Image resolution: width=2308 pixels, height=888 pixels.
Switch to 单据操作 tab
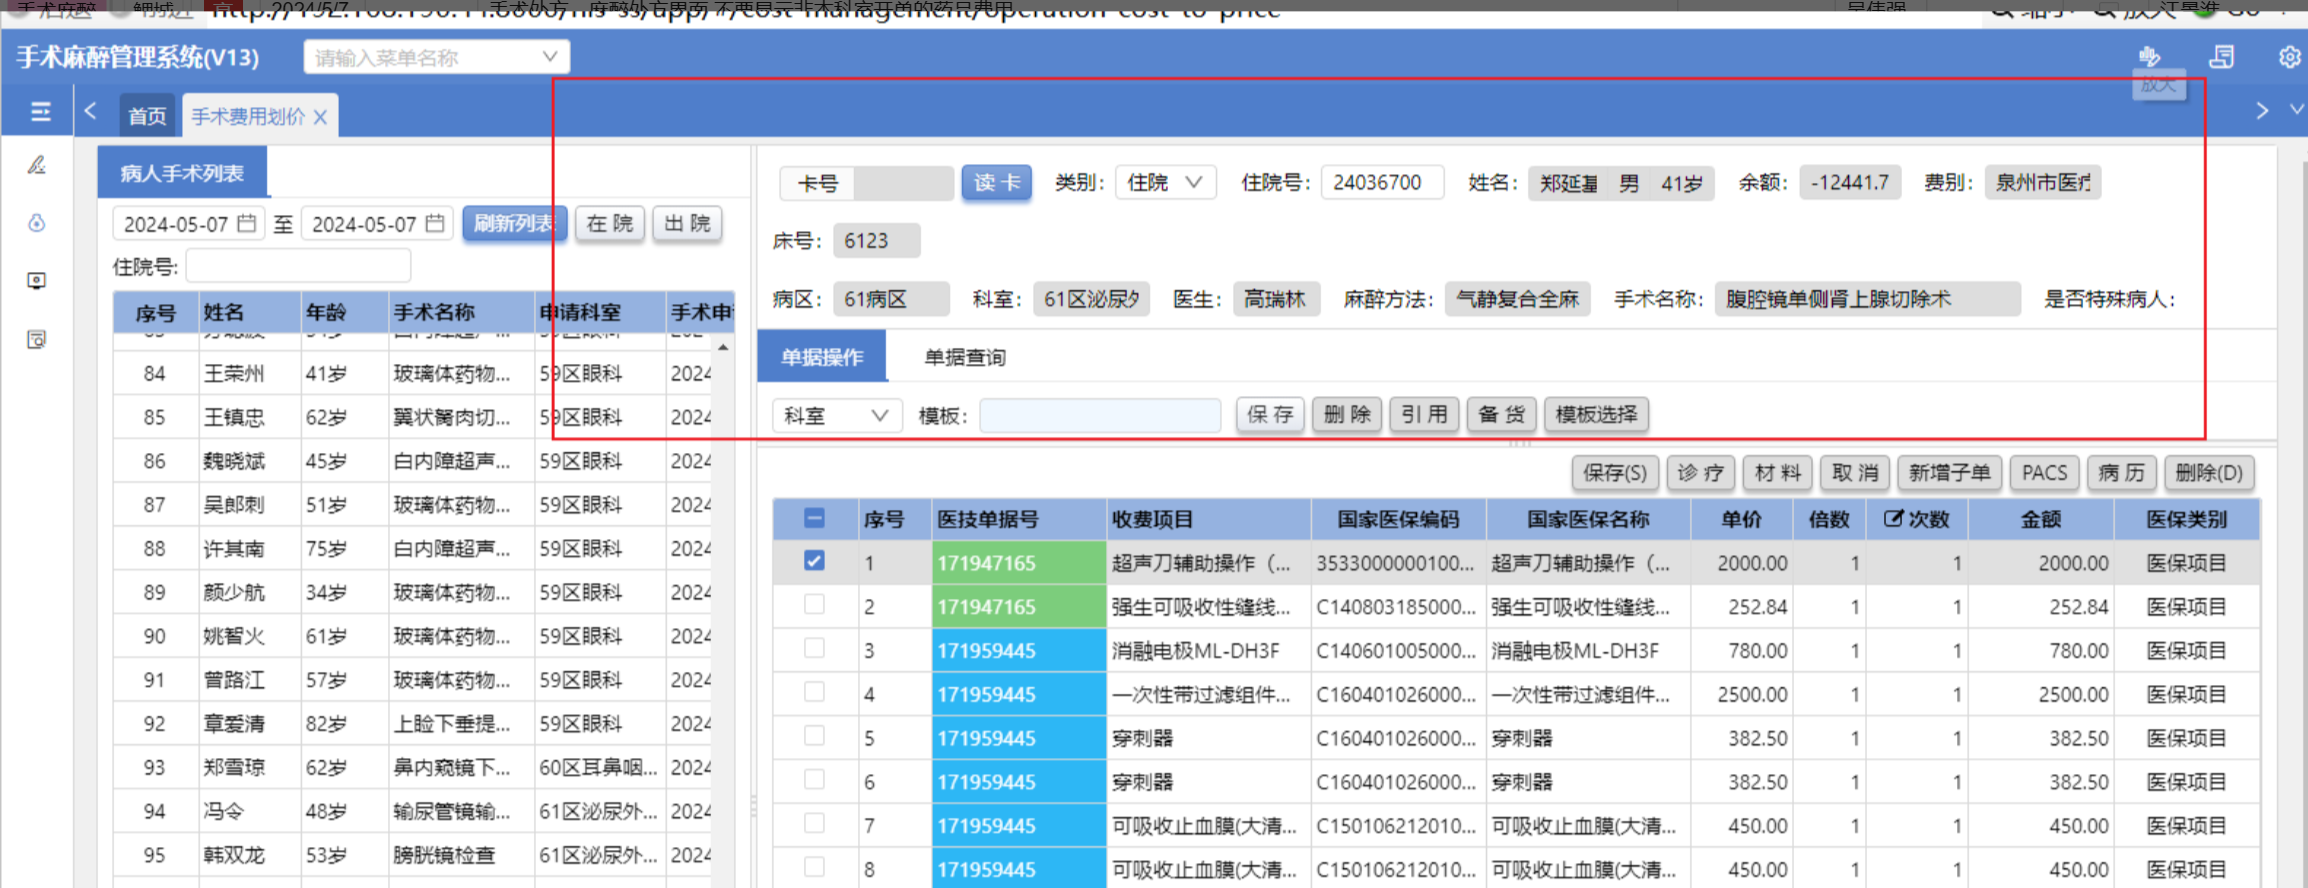(822, 357)
